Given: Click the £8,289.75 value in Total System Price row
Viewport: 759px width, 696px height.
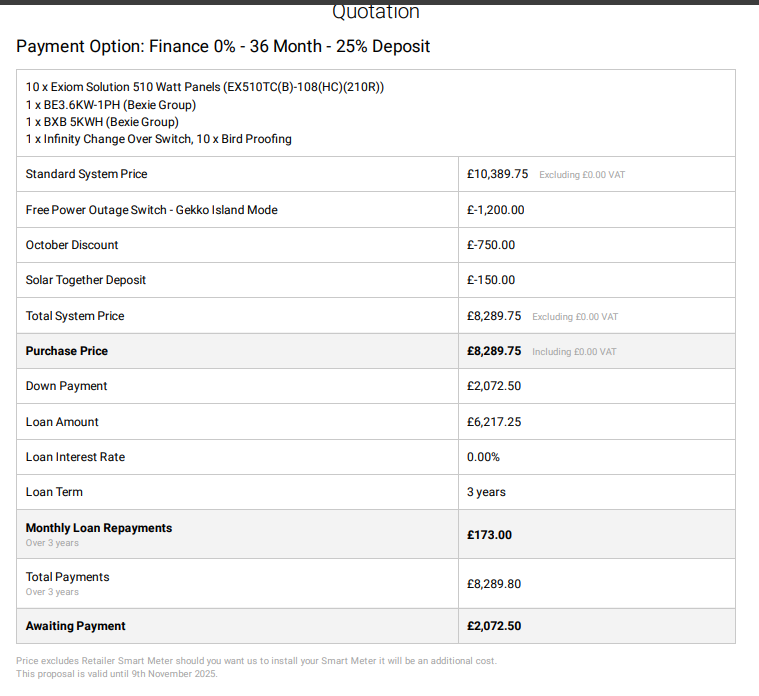Looking at the screenshot, I should click(494, 316).
